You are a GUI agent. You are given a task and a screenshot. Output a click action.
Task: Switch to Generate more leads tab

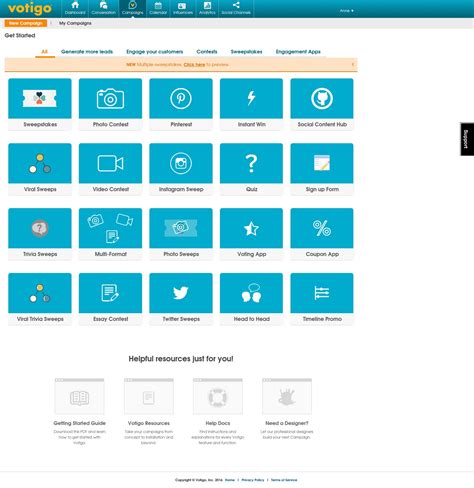(87, 52)
